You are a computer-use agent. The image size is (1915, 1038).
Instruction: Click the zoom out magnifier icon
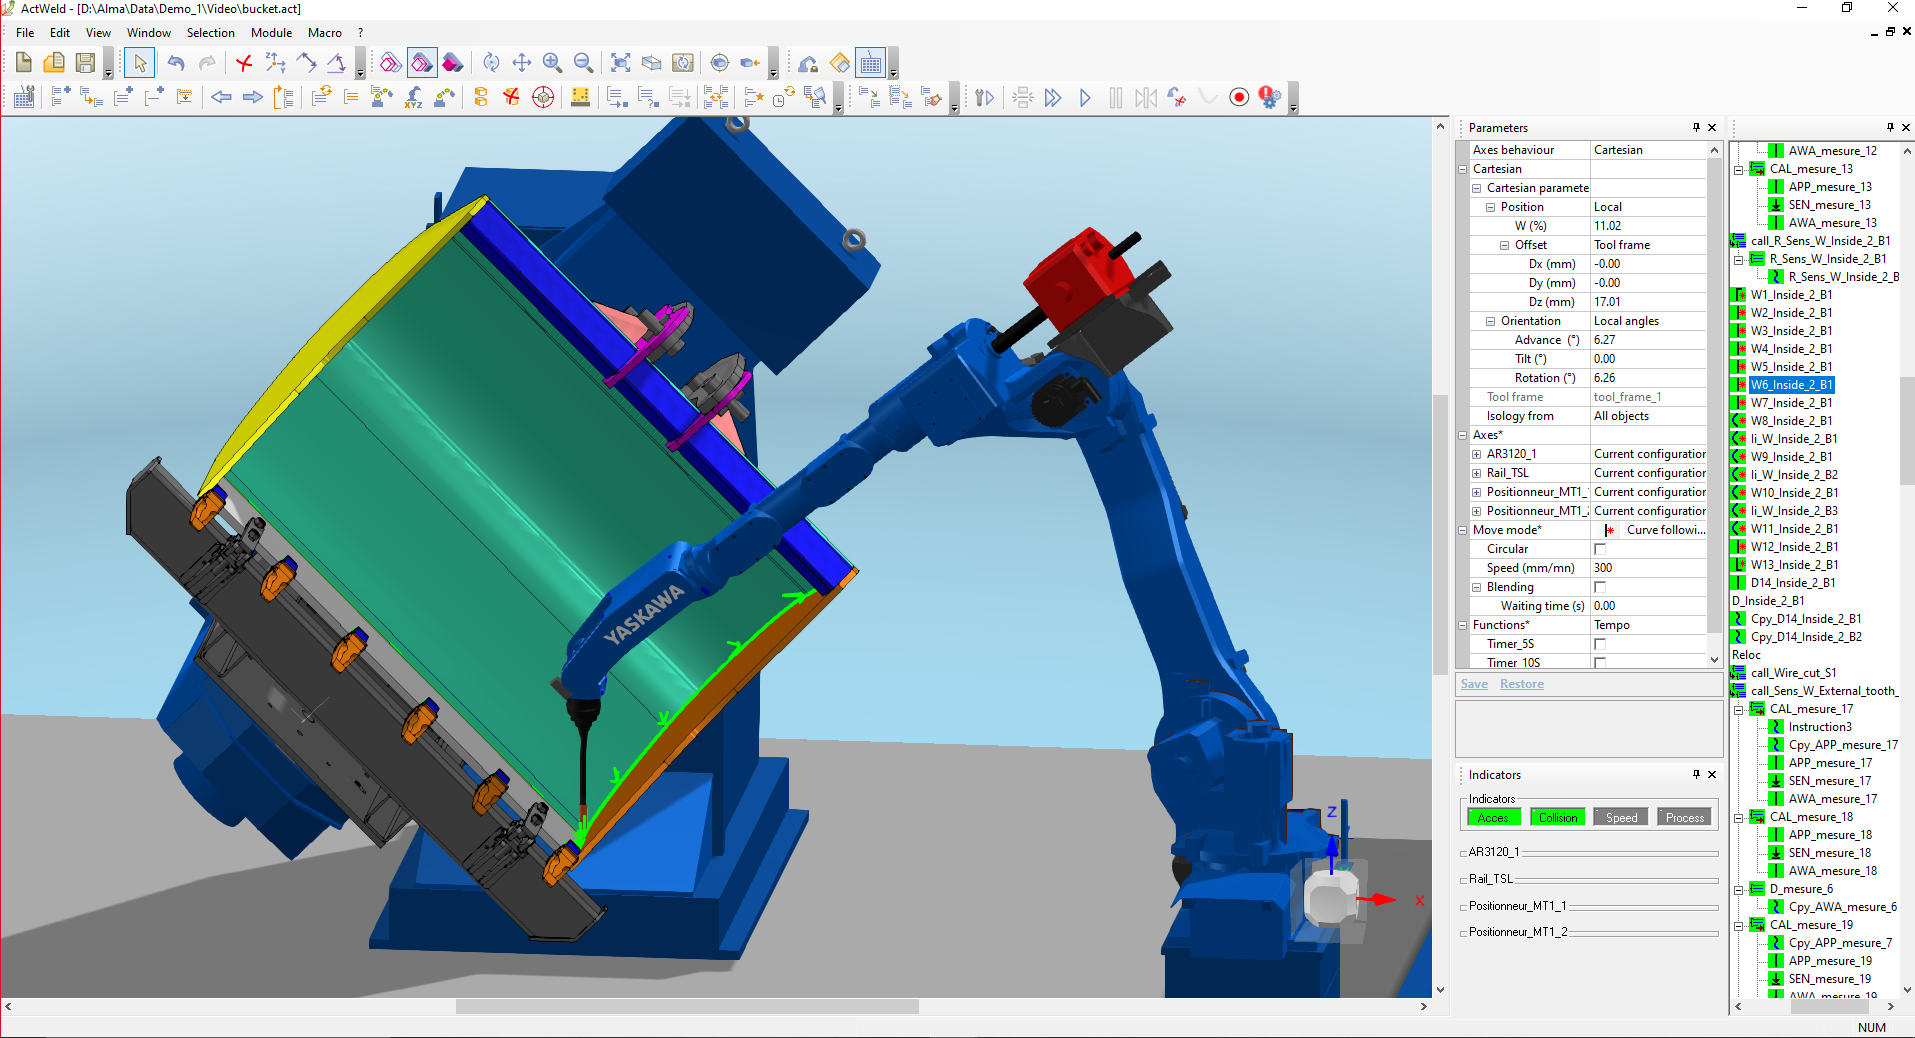(584, 63)
